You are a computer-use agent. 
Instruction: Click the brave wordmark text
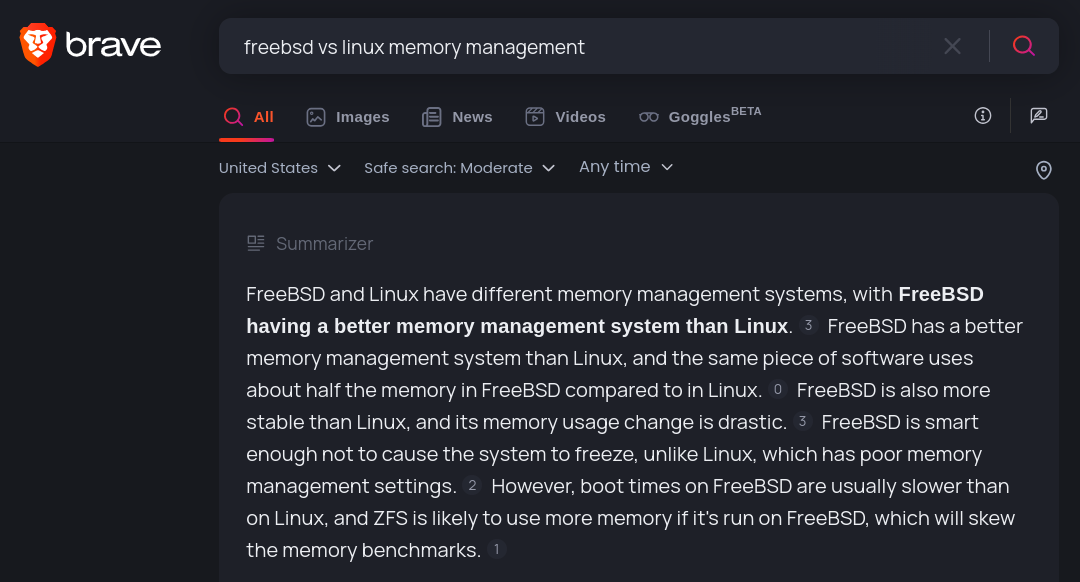click(x=113, y=45)
